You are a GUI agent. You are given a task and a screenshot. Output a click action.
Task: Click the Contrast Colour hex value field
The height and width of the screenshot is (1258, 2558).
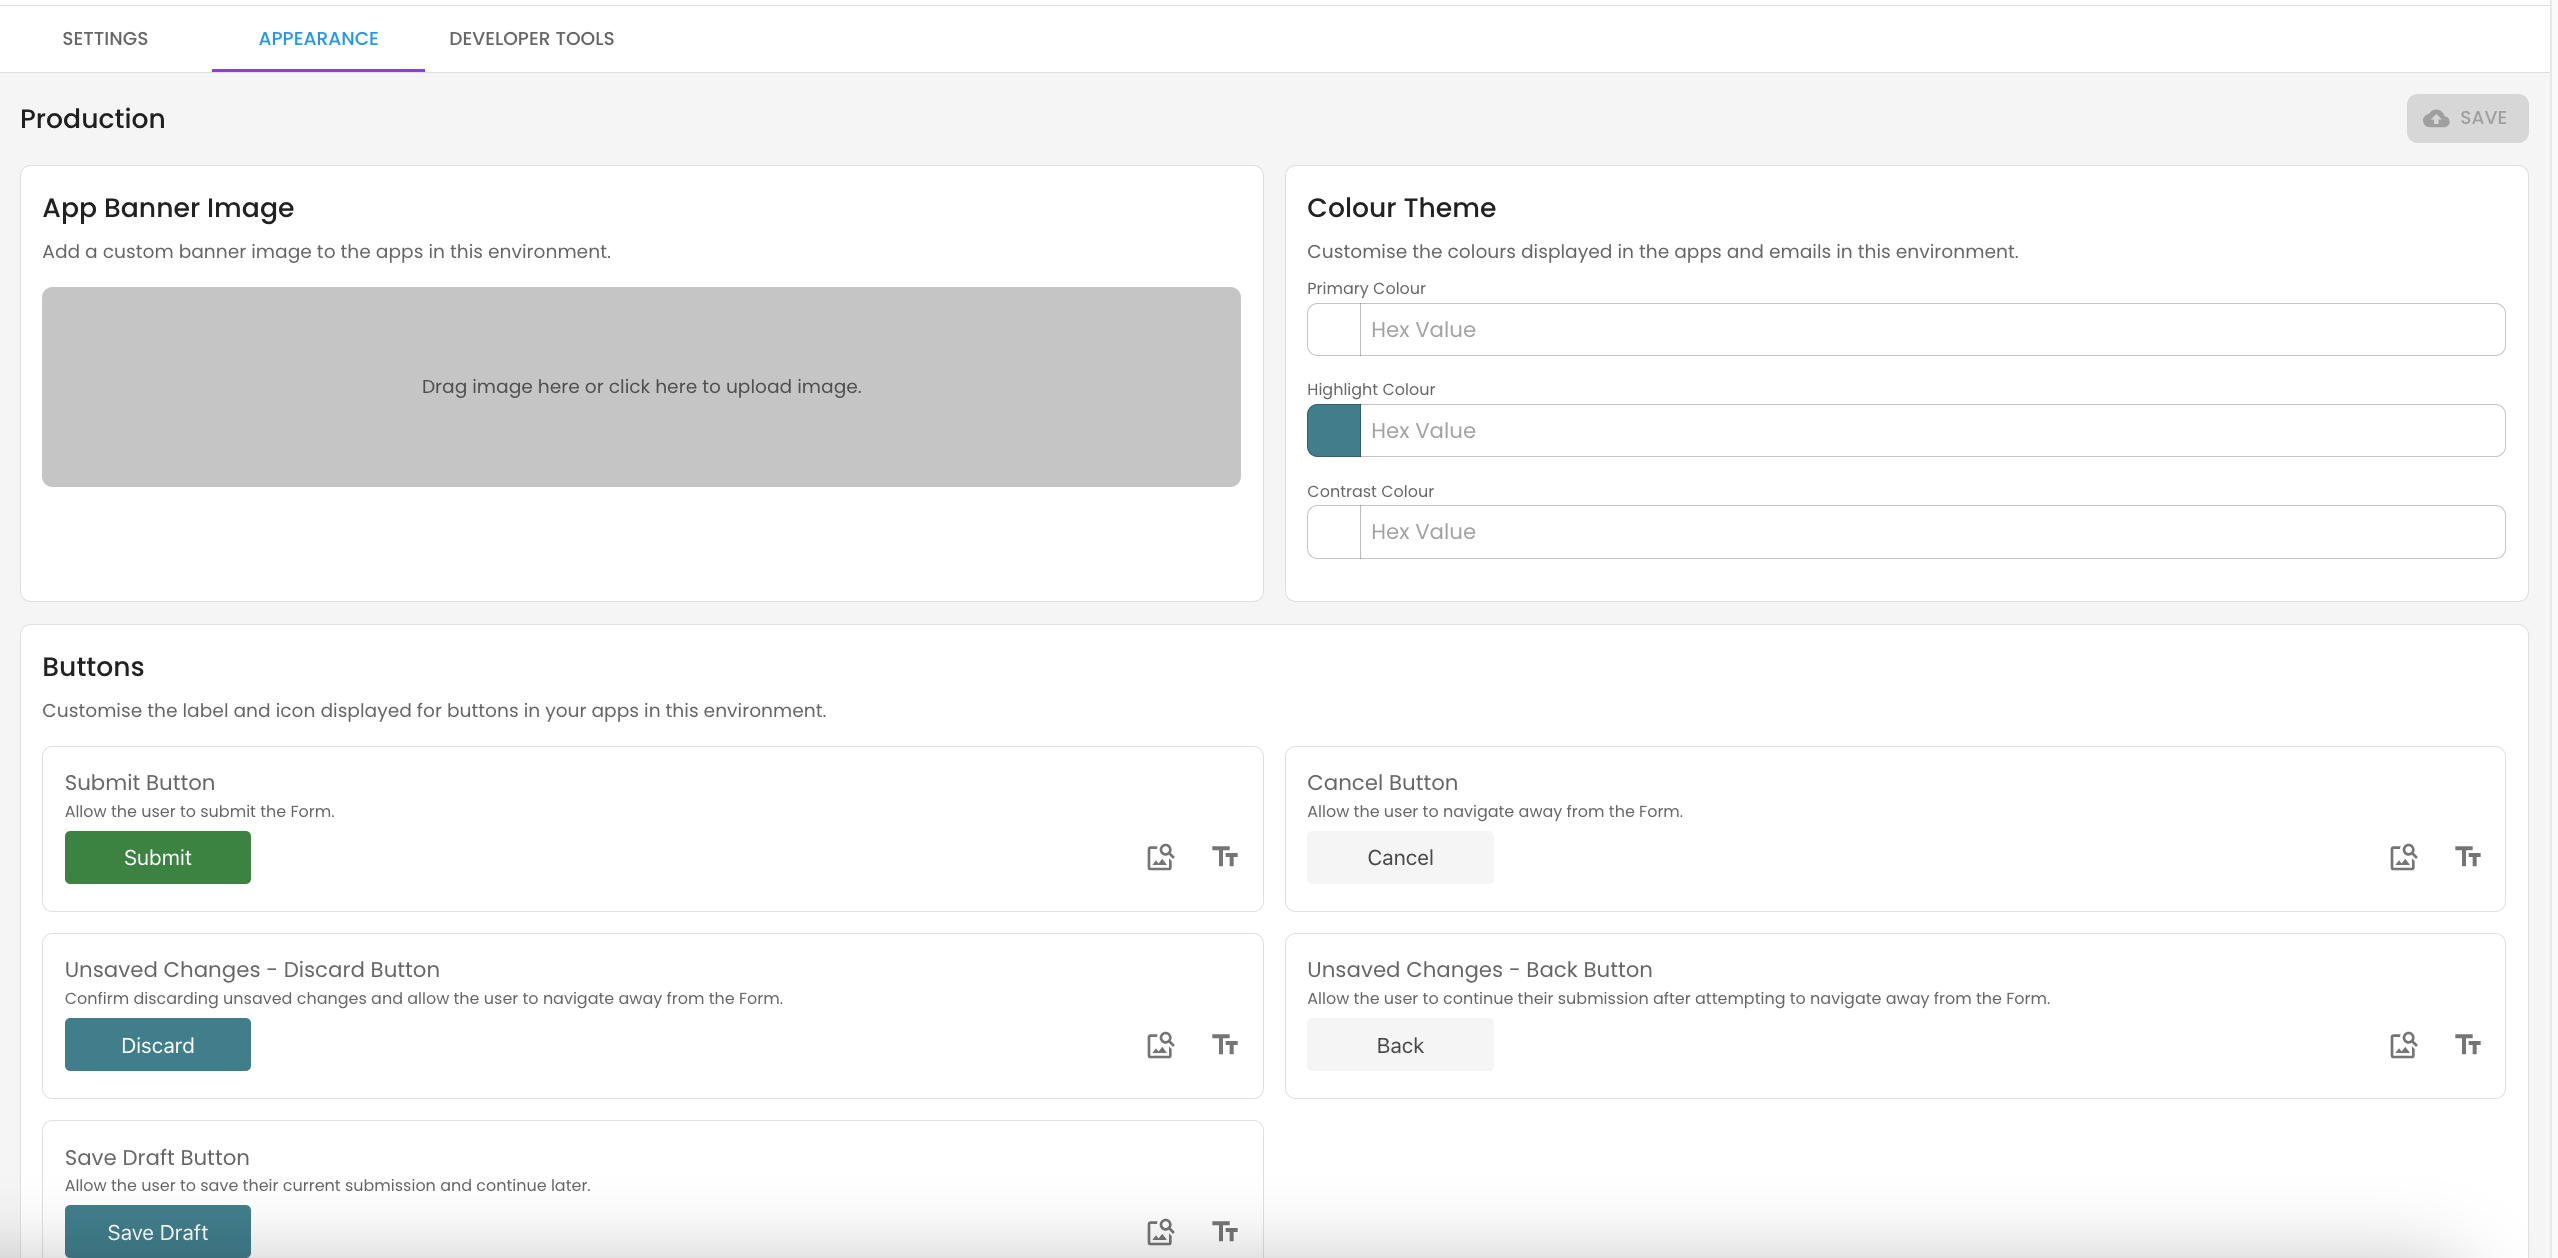pos(1930,532)
